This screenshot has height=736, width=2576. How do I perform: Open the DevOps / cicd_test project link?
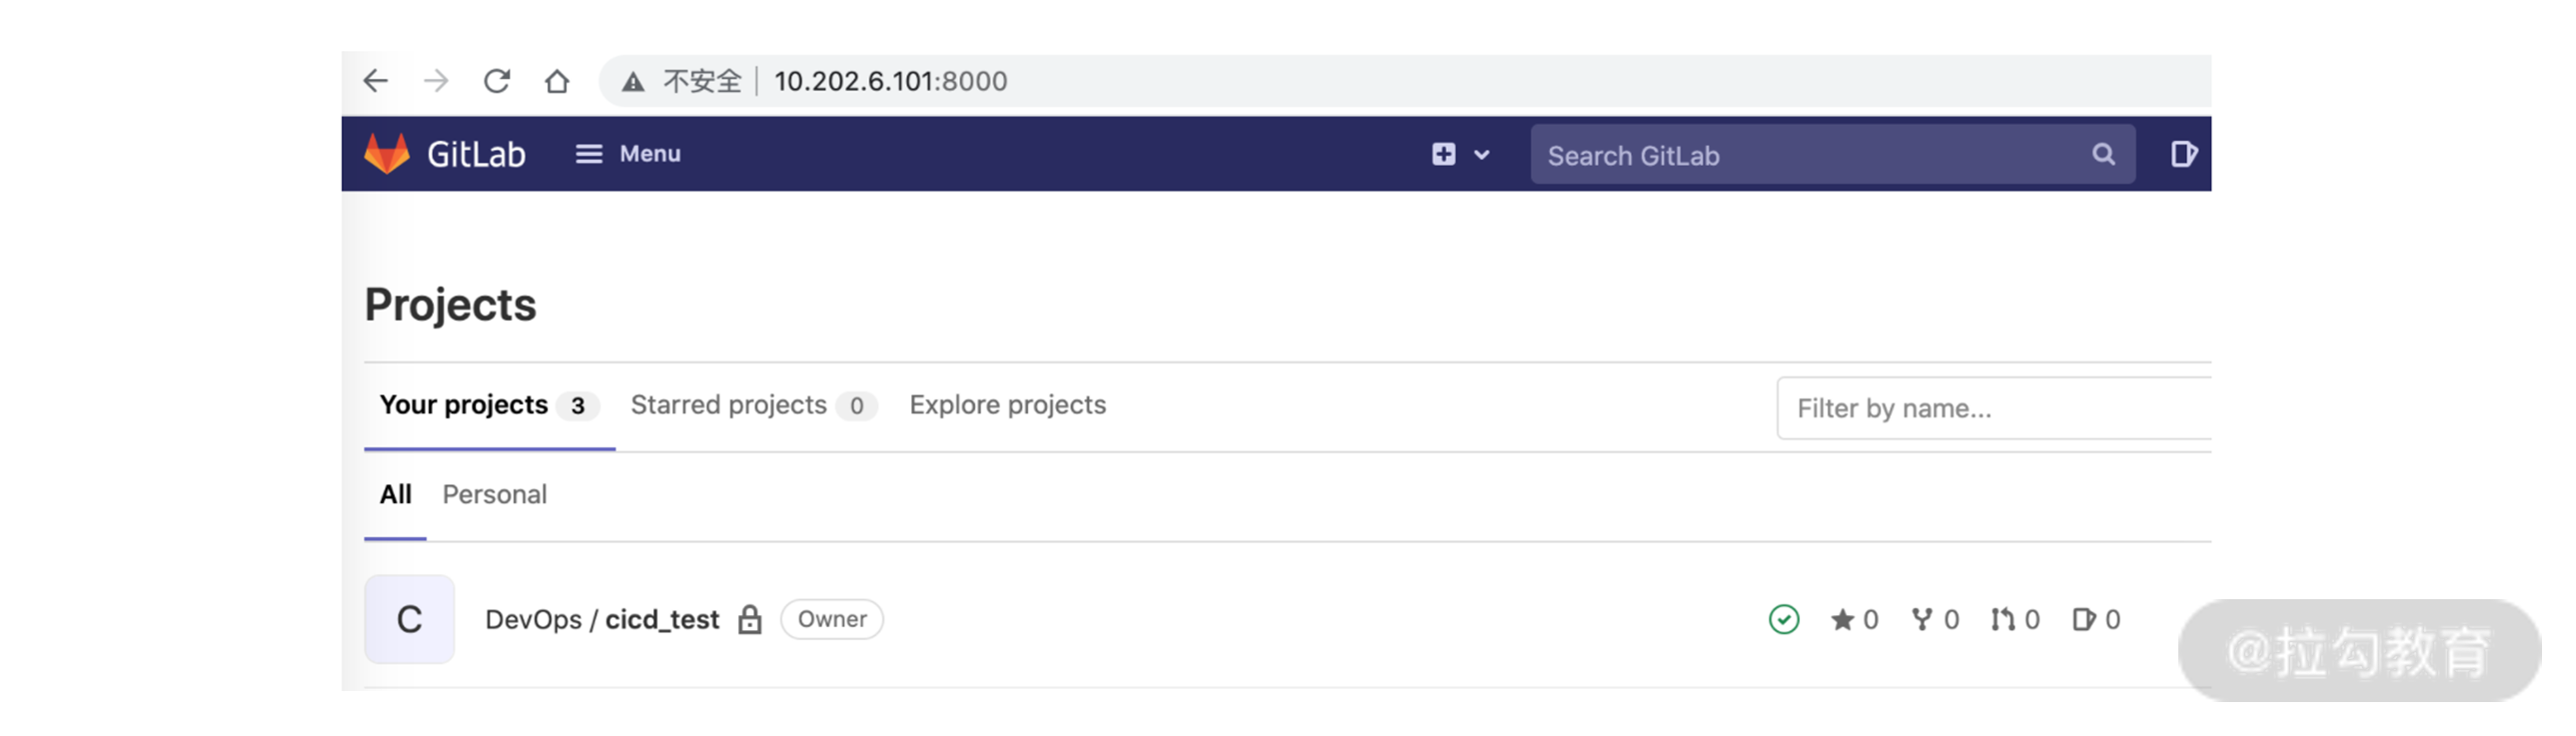(x=602, y=620)
